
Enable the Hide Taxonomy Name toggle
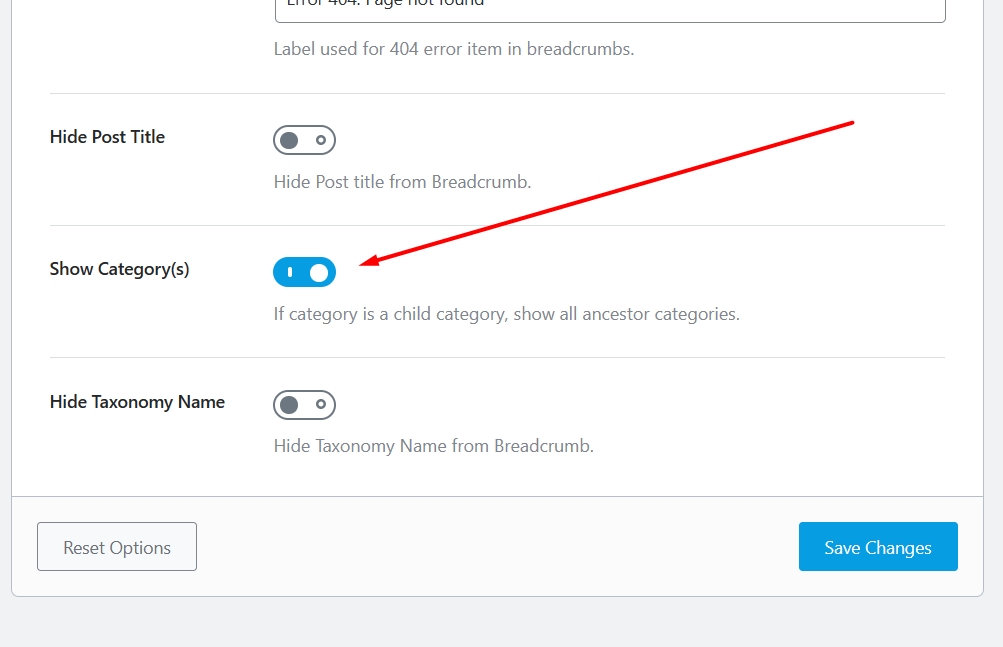[x=304, y=405]
